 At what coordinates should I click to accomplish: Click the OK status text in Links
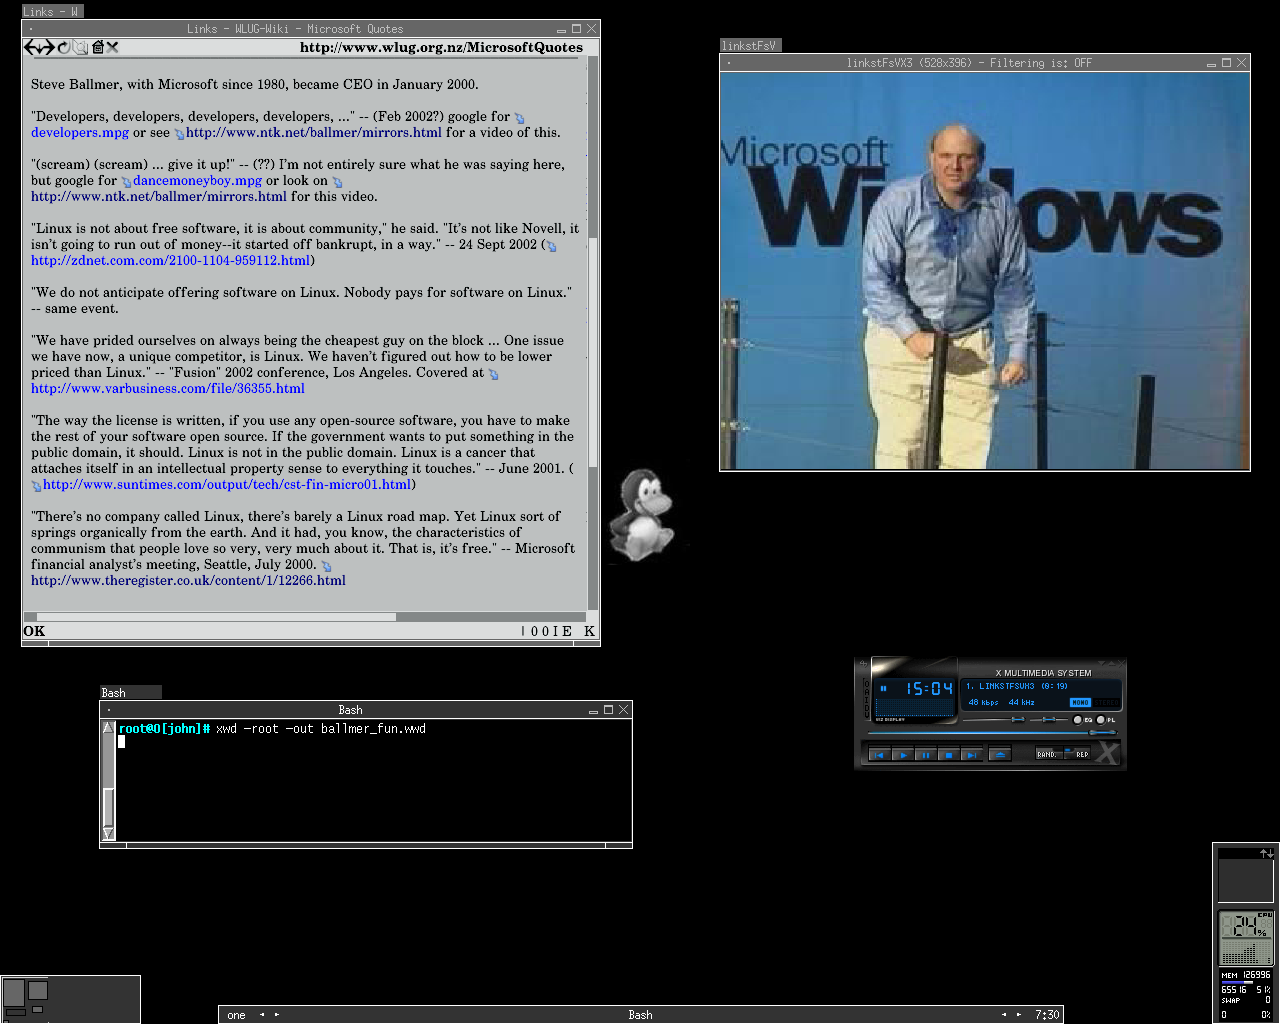click(x=34, y=631)
